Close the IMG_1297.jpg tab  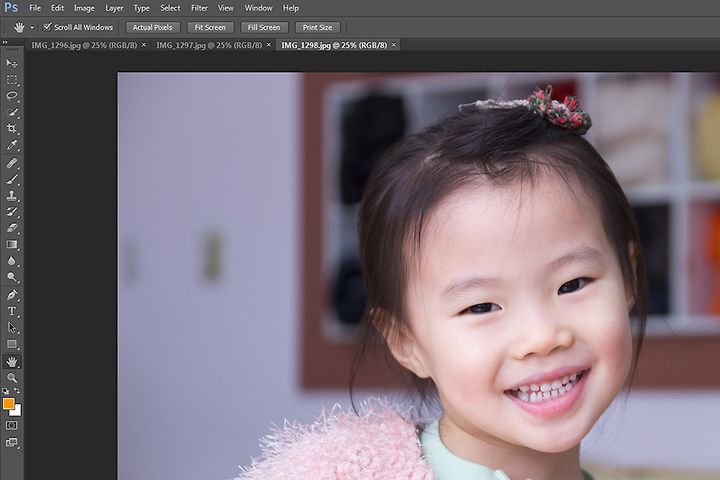[x=269, y=45]
